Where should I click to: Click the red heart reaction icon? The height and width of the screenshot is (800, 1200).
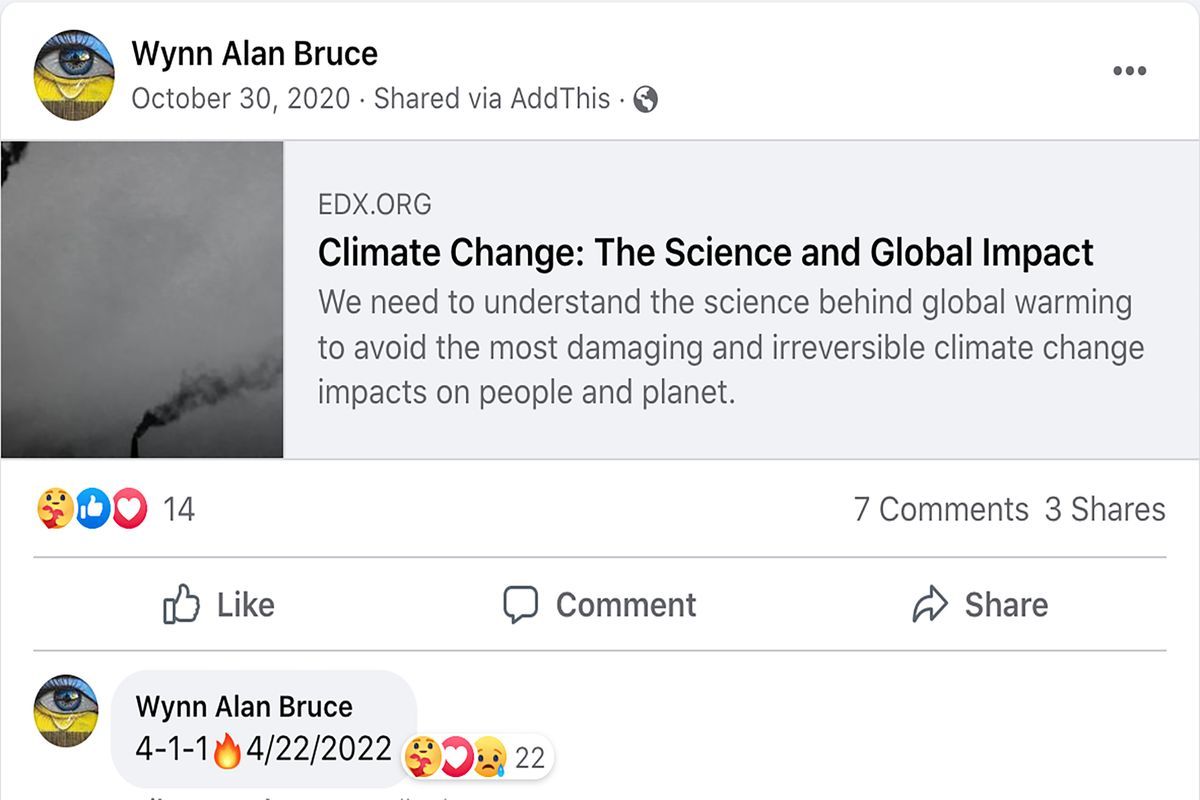pos(129,510)
